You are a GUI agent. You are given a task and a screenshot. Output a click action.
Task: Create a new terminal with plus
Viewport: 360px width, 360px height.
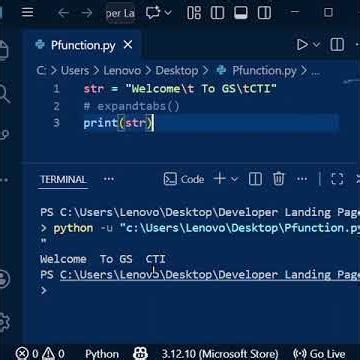click(219, 179)
